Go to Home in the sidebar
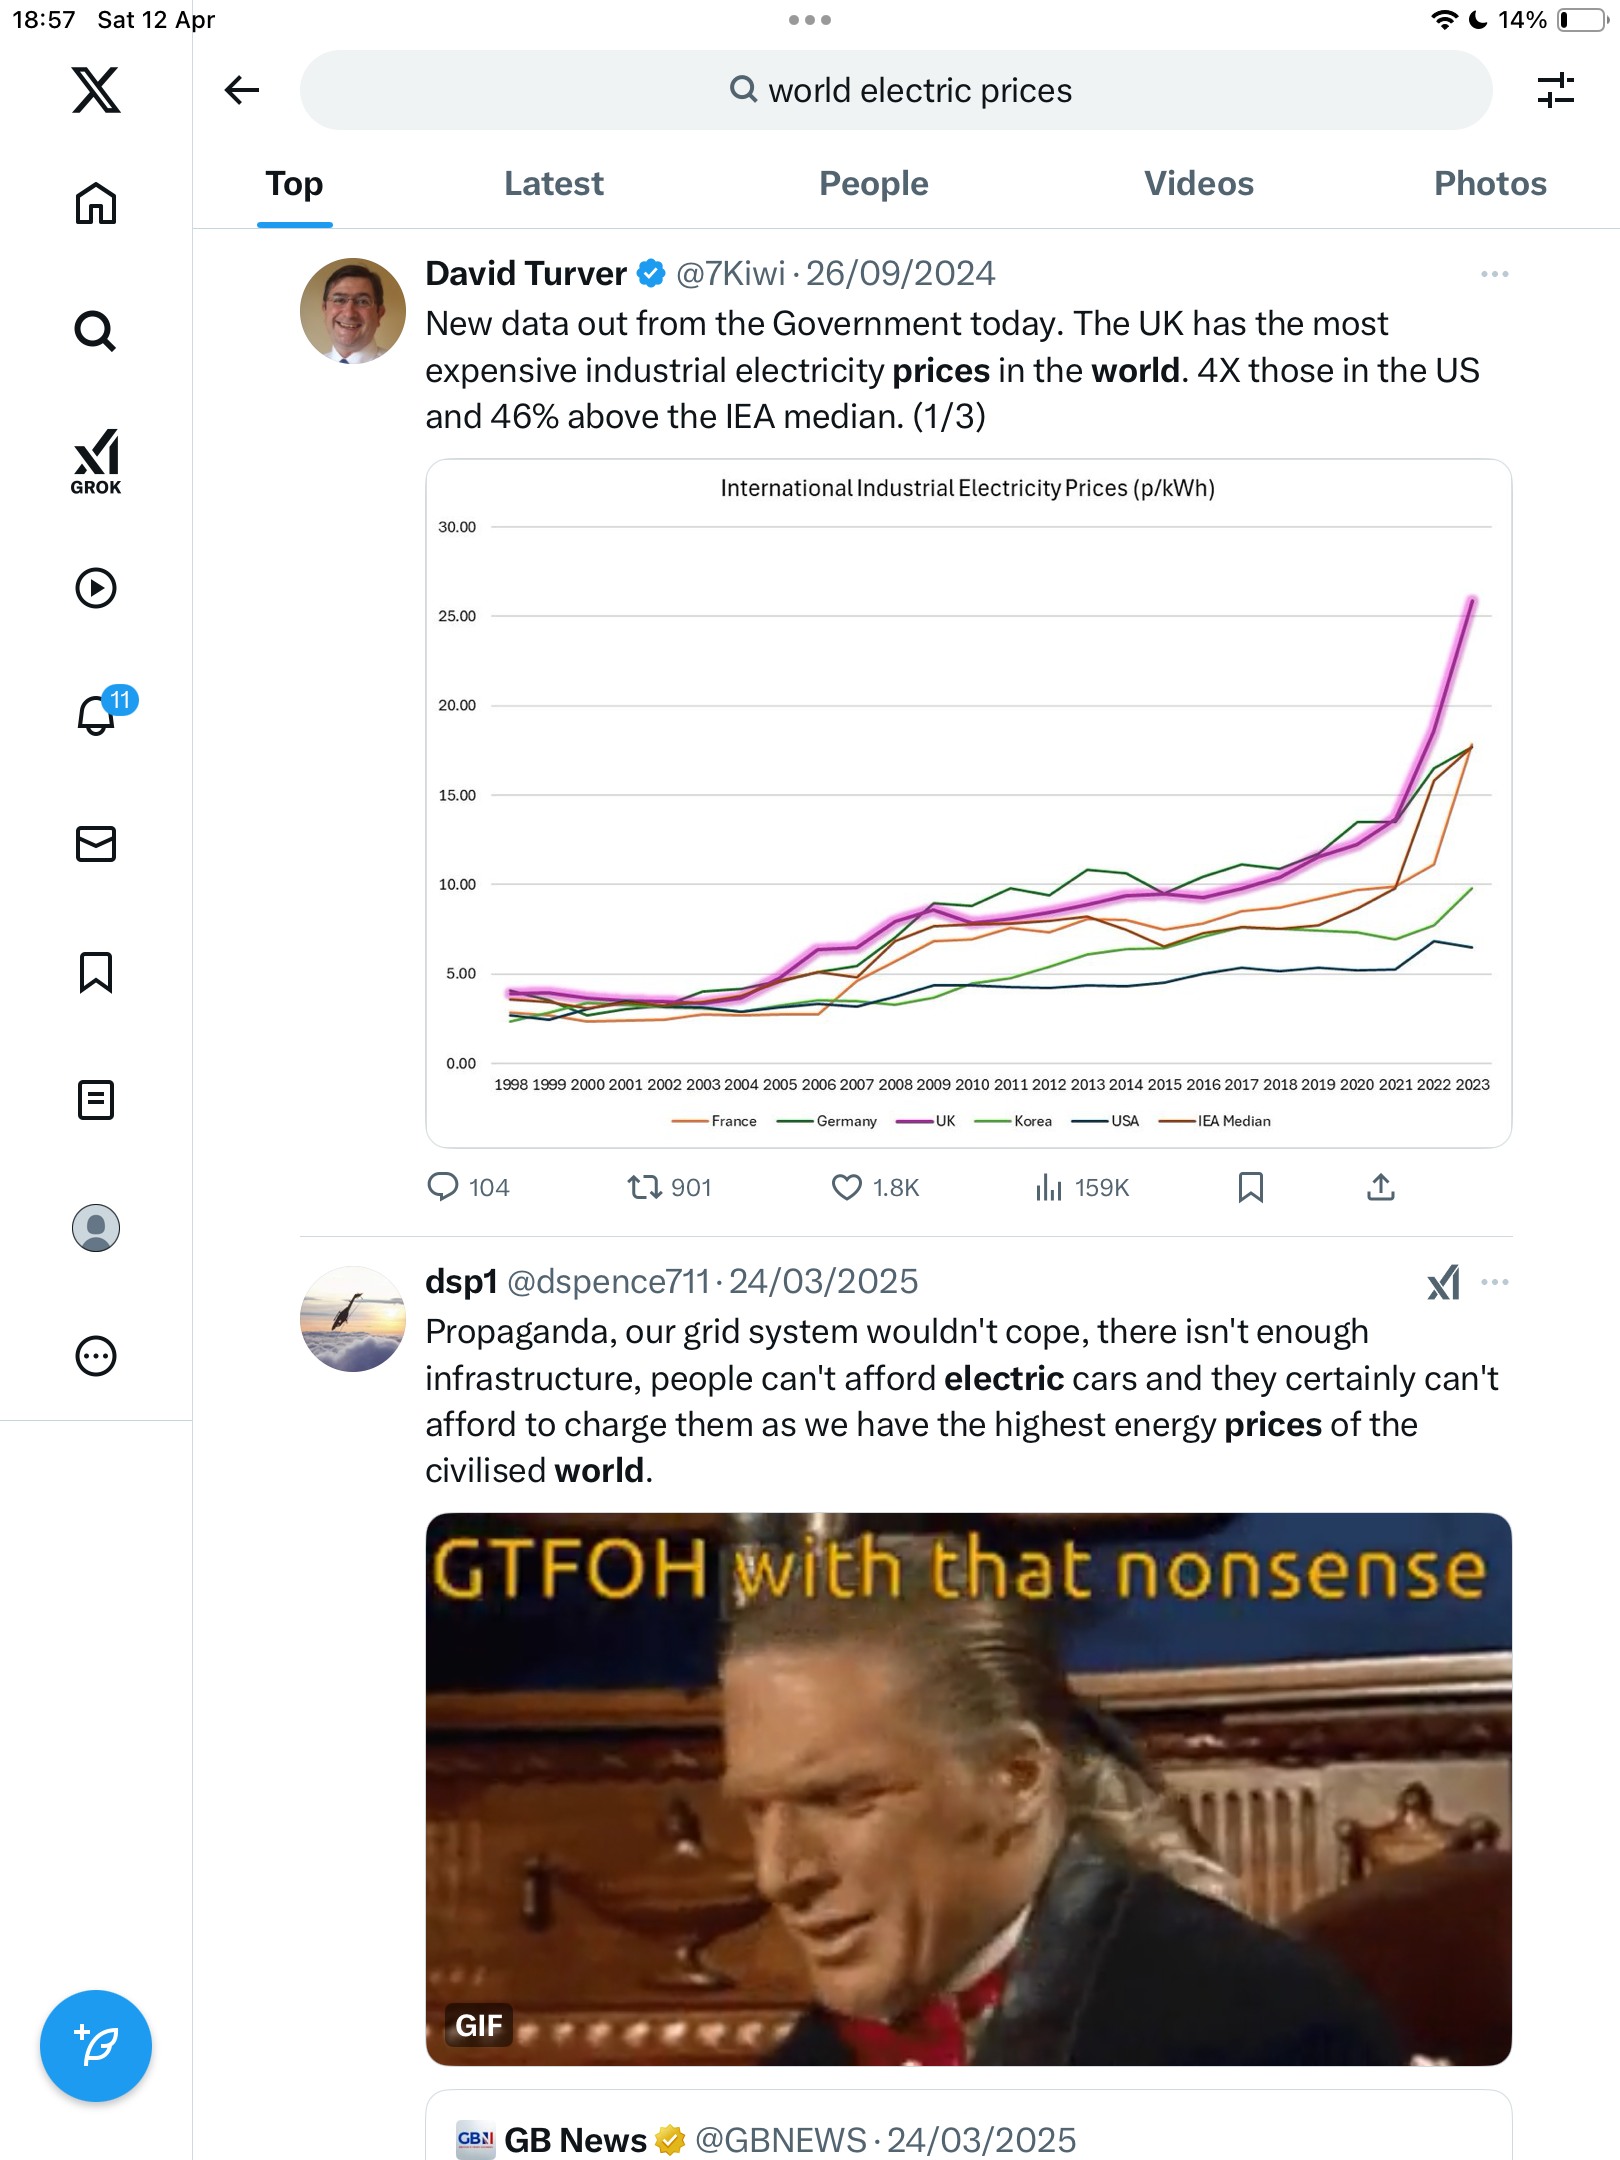This screenshot has width=1620, height=2160. point(96,203)
